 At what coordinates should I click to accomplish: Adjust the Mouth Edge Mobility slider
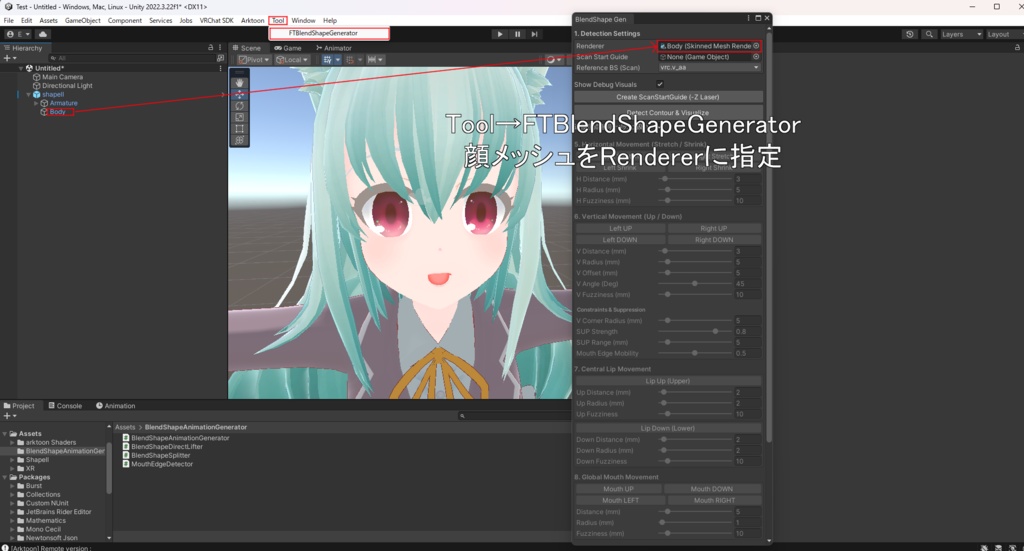coord(695,353)
